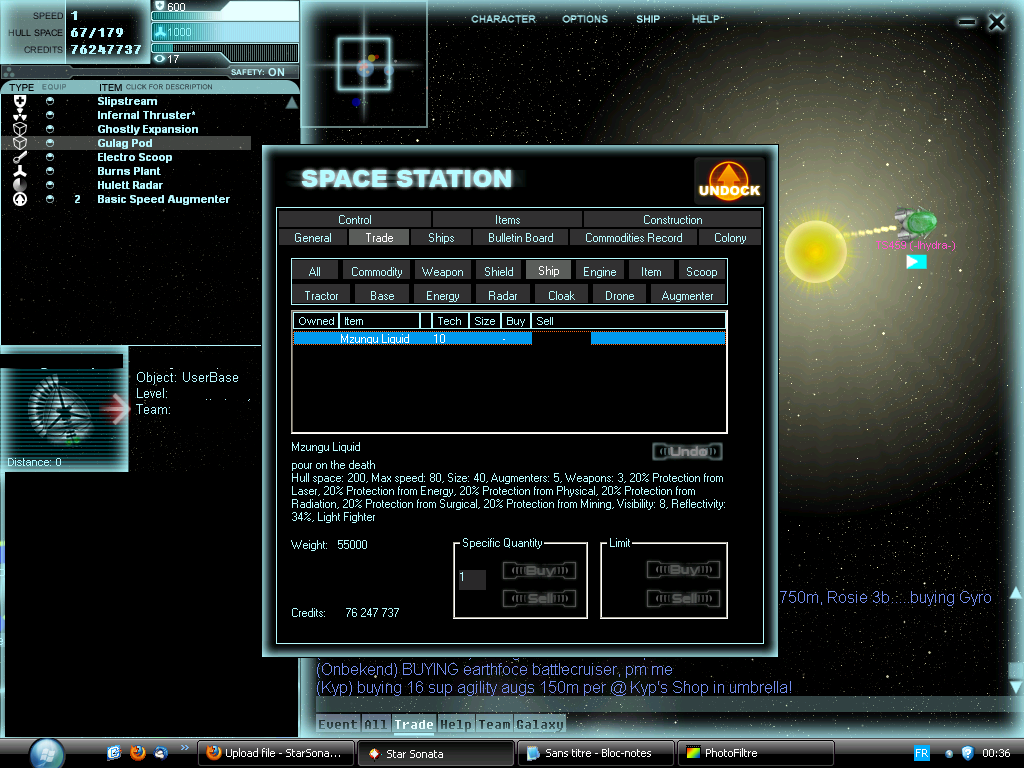The width and height of the screenshot is (1024, 768).
Task: Switch to the Bulletin Board tab
Action: tap(520, 238)
